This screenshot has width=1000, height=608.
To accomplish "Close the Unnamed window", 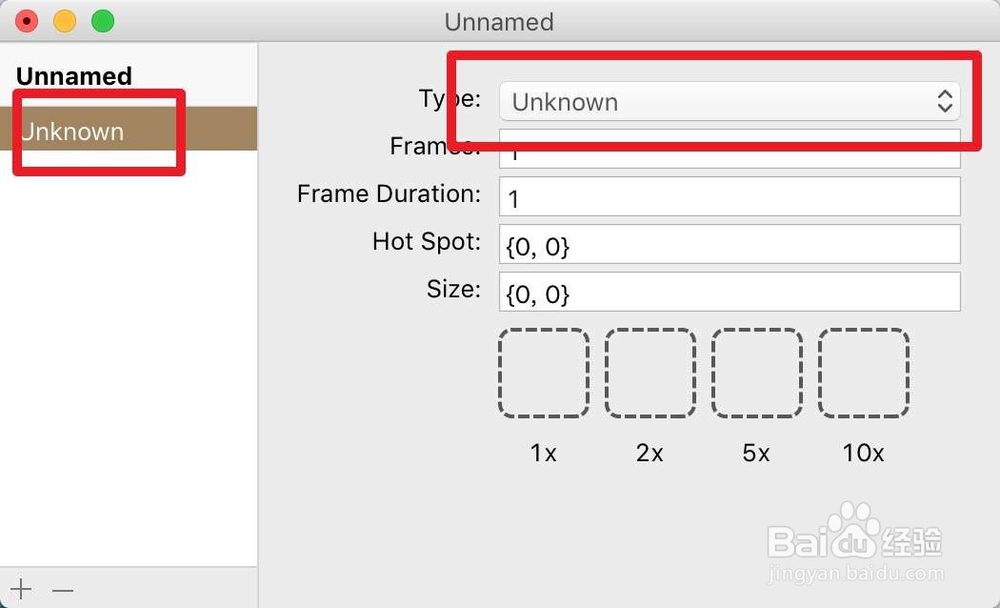I will click(x=27, y=21).
